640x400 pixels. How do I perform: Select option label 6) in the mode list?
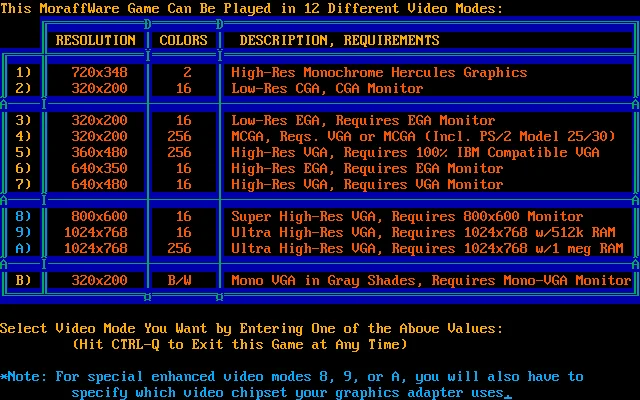23,168
